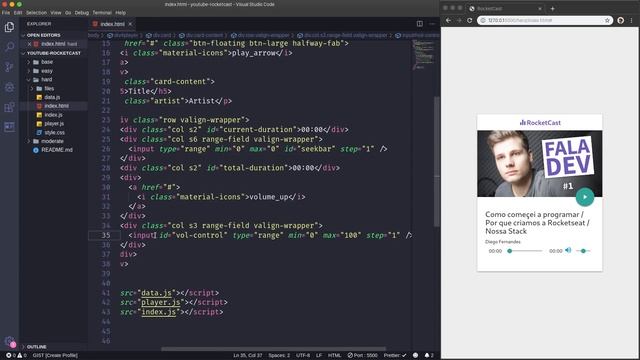The image size is (640, 360).
Task: Click the browser forward arrow
Action: (x=459, y=20)
